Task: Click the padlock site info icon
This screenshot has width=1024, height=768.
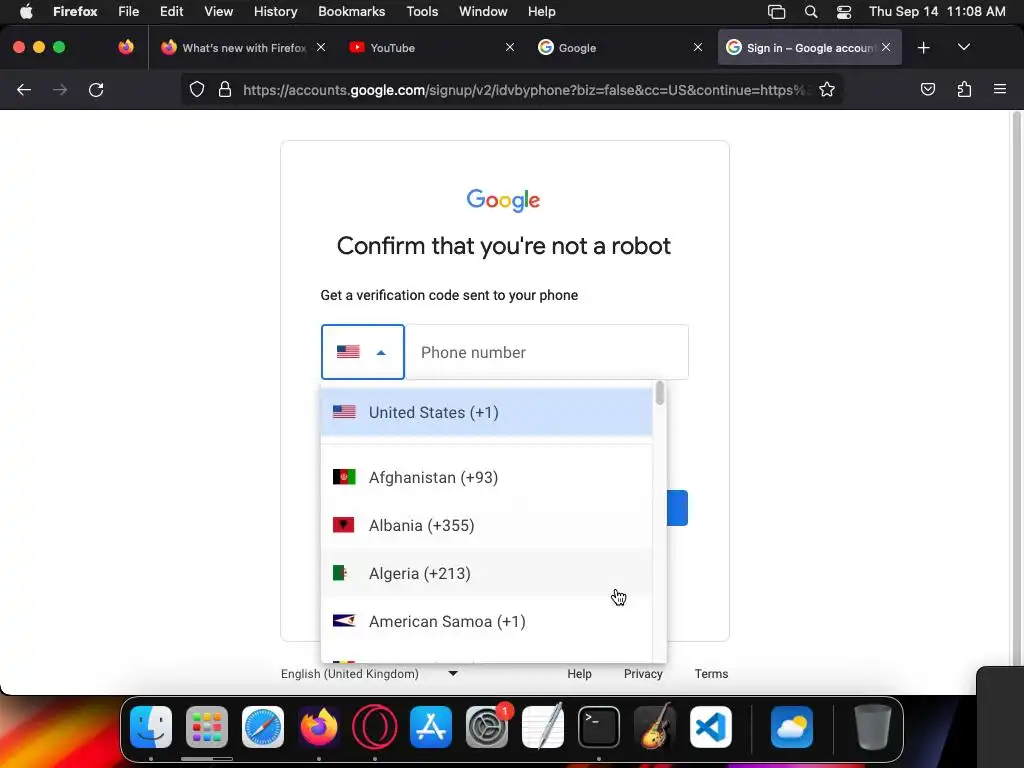Action: (x=225, y=89)
